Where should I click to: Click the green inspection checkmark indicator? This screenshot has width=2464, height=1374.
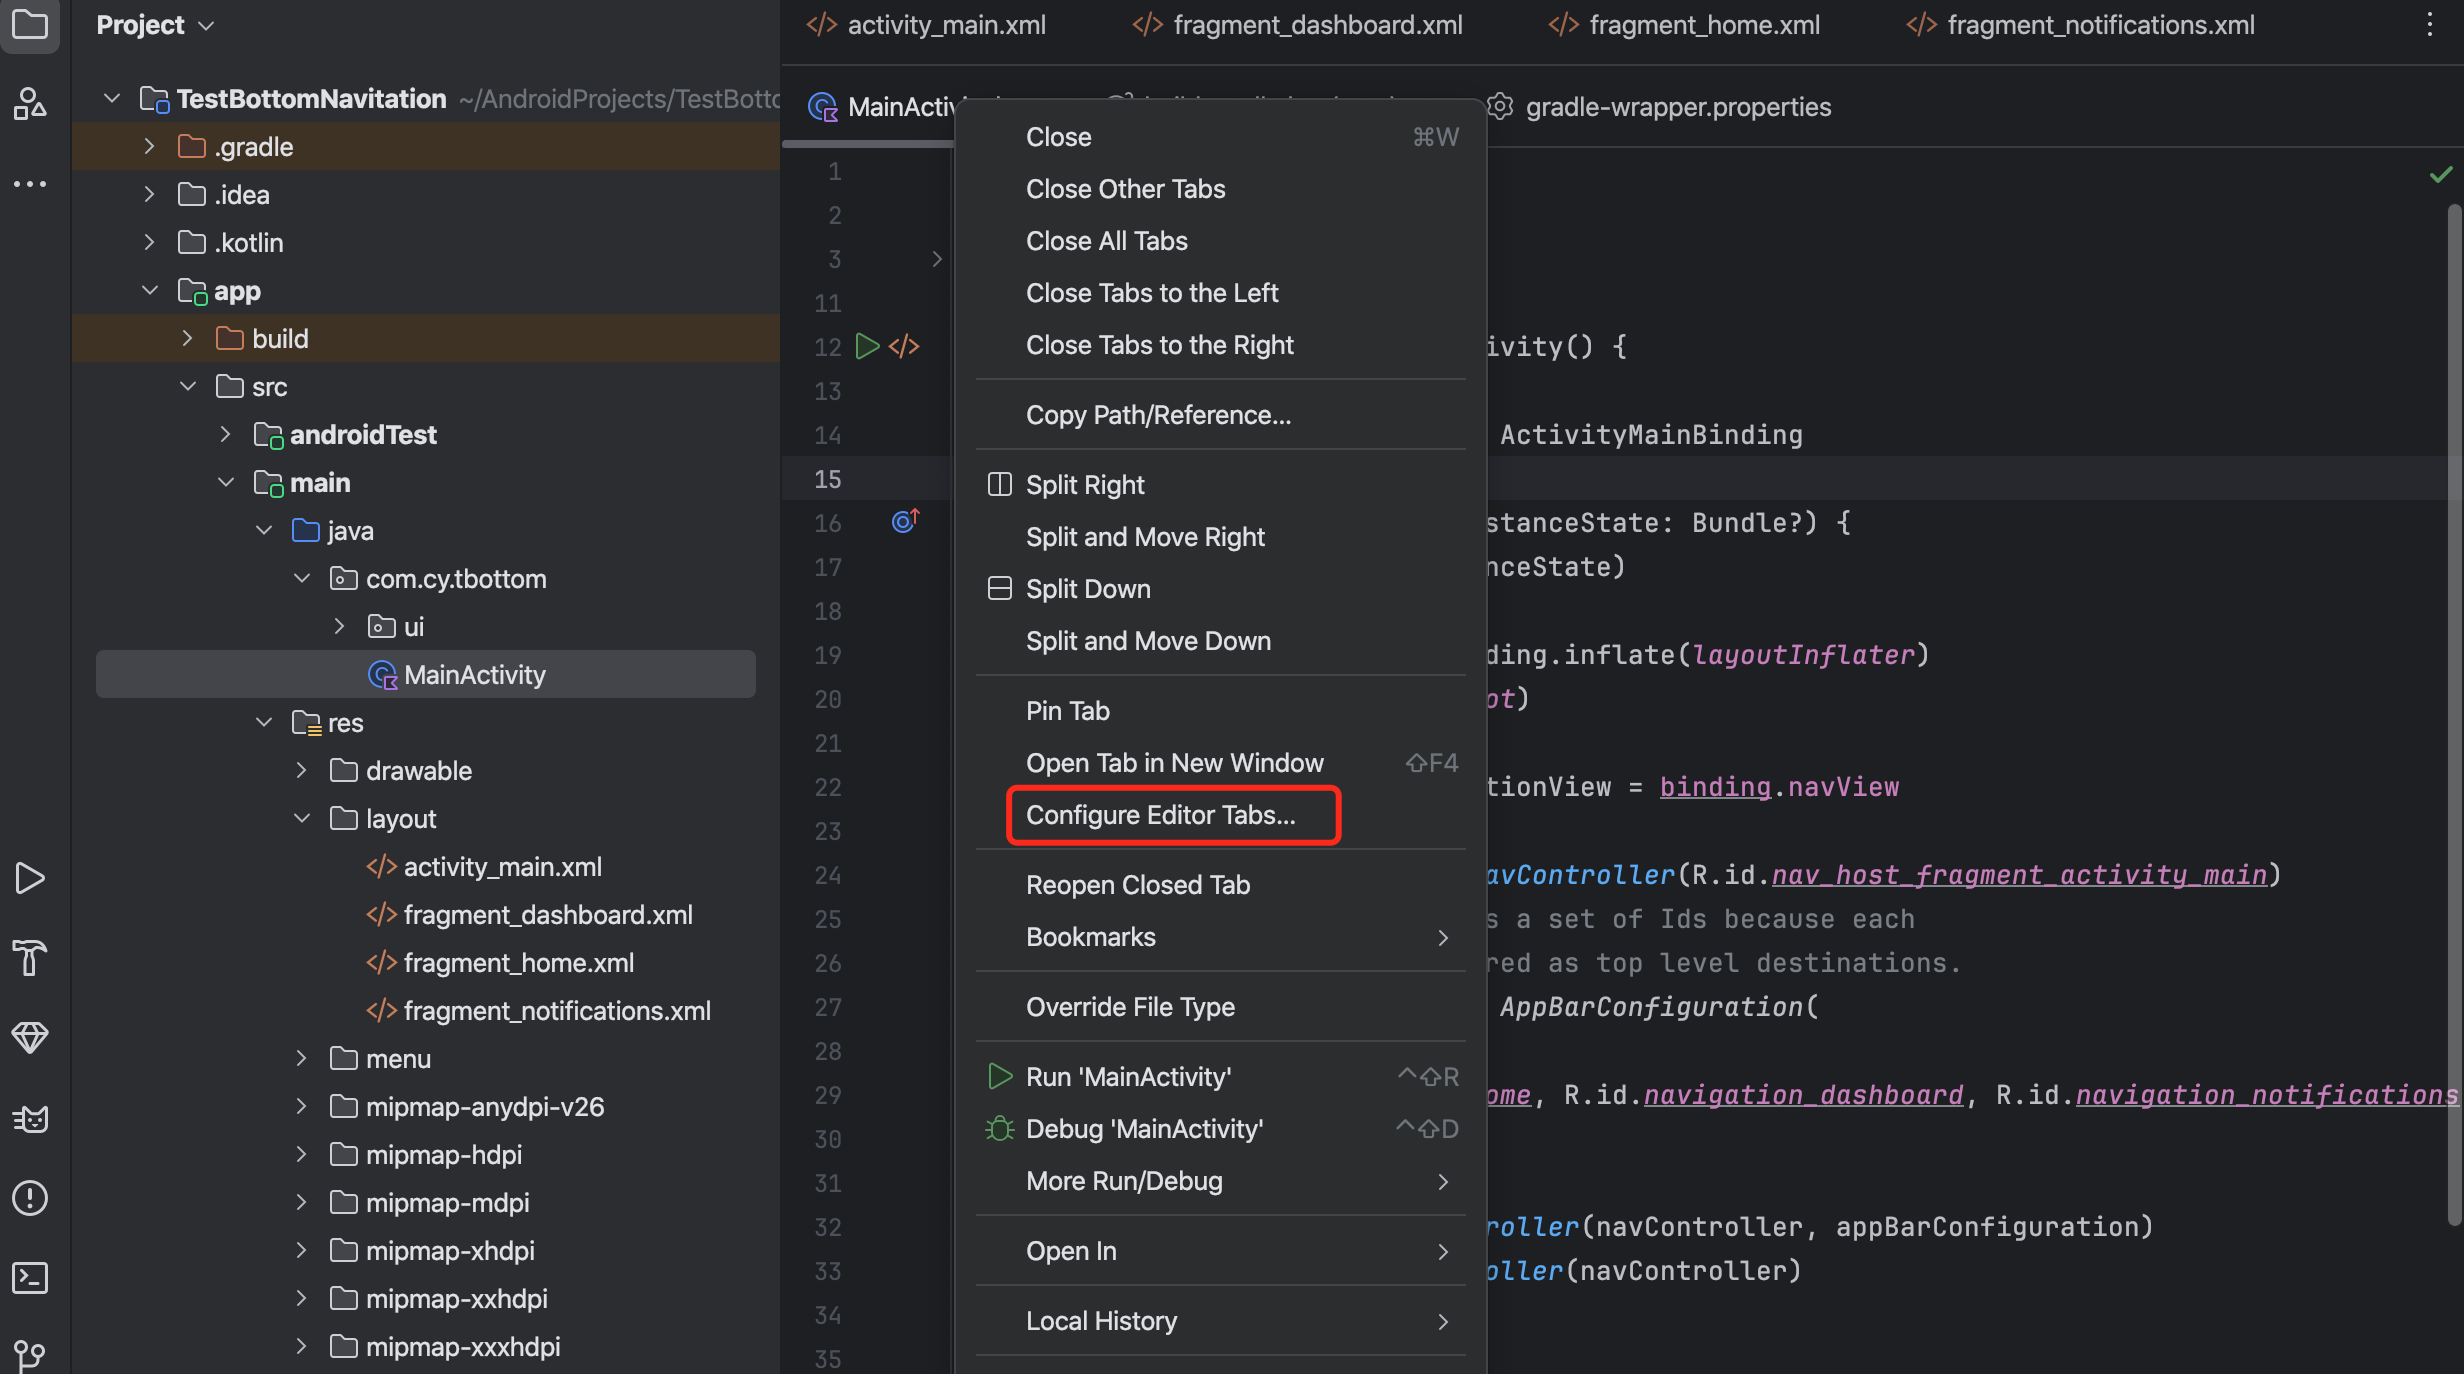click(x=2440, y=175)
